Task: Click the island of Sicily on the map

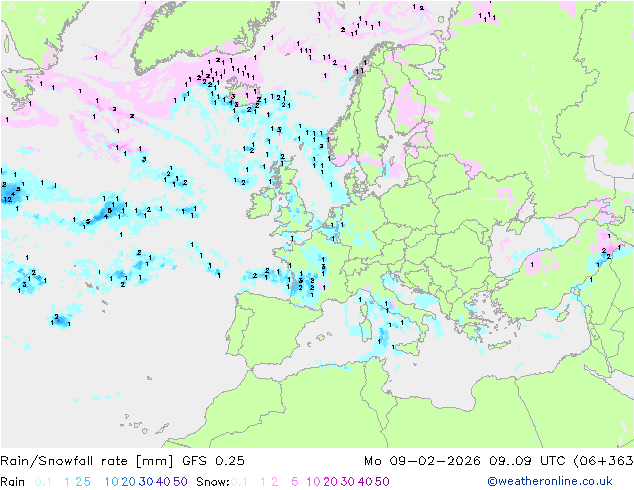Action: [x=408, y=347]
